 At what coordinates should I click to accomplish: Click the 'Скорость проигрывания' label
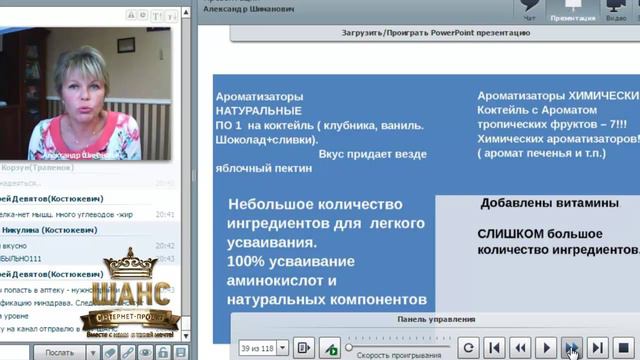click(x=399, y=356)
